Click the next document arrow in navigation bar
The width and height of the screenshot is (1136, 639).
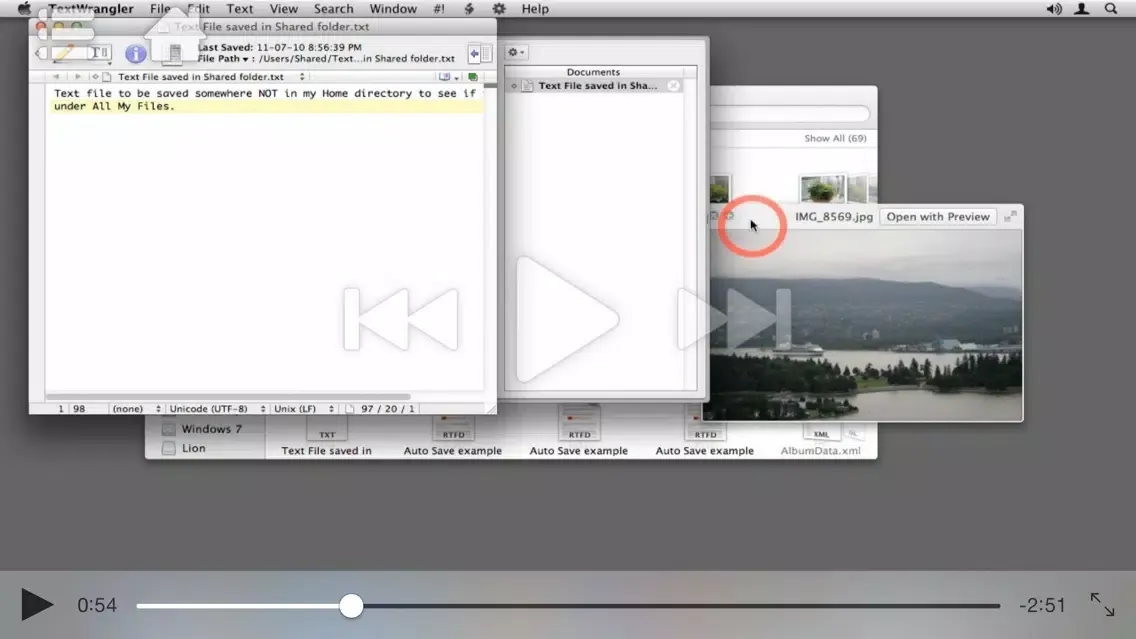(x=77, y=77)
